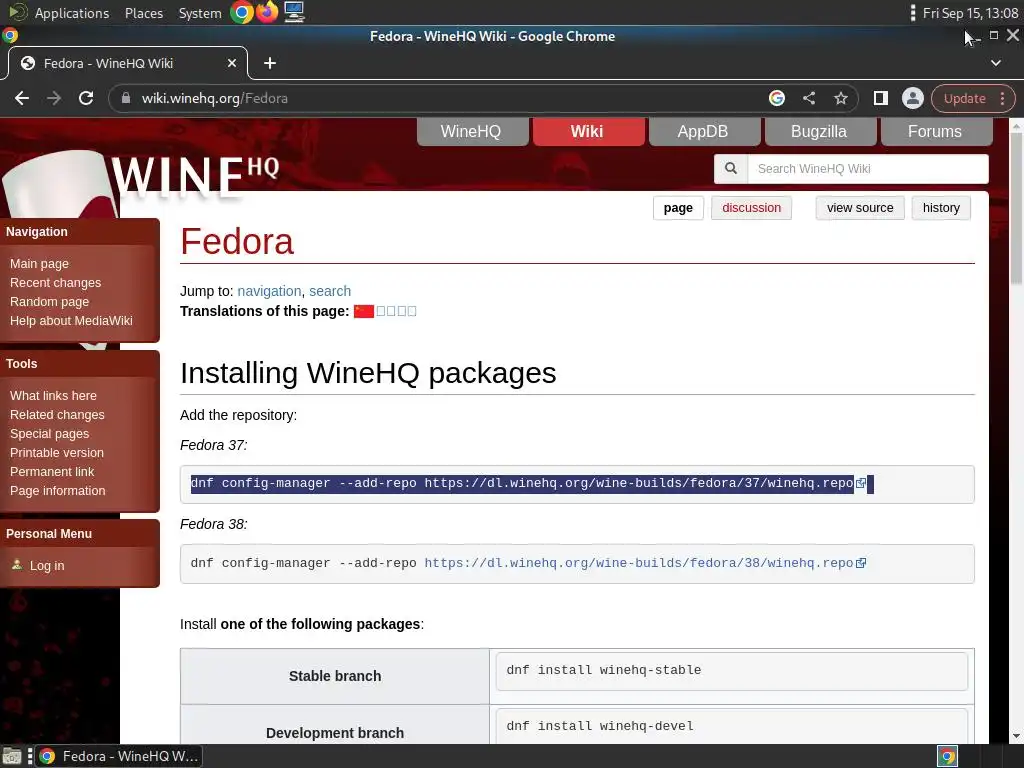Click the Google icon in address bar
Screen dimensions: 1024x768
[x=776, y=98]
